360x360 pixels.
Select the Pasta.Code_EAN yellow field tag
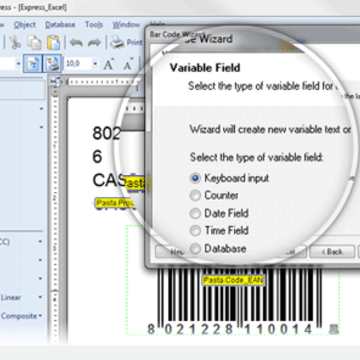233,280
